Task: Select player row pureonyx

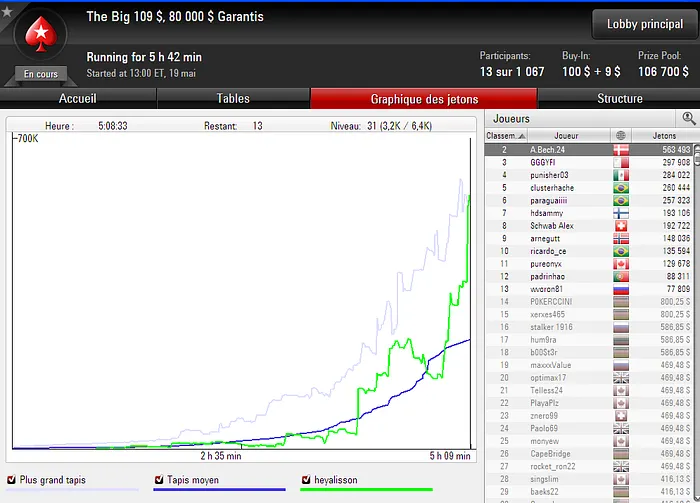Action: point(589,264)
